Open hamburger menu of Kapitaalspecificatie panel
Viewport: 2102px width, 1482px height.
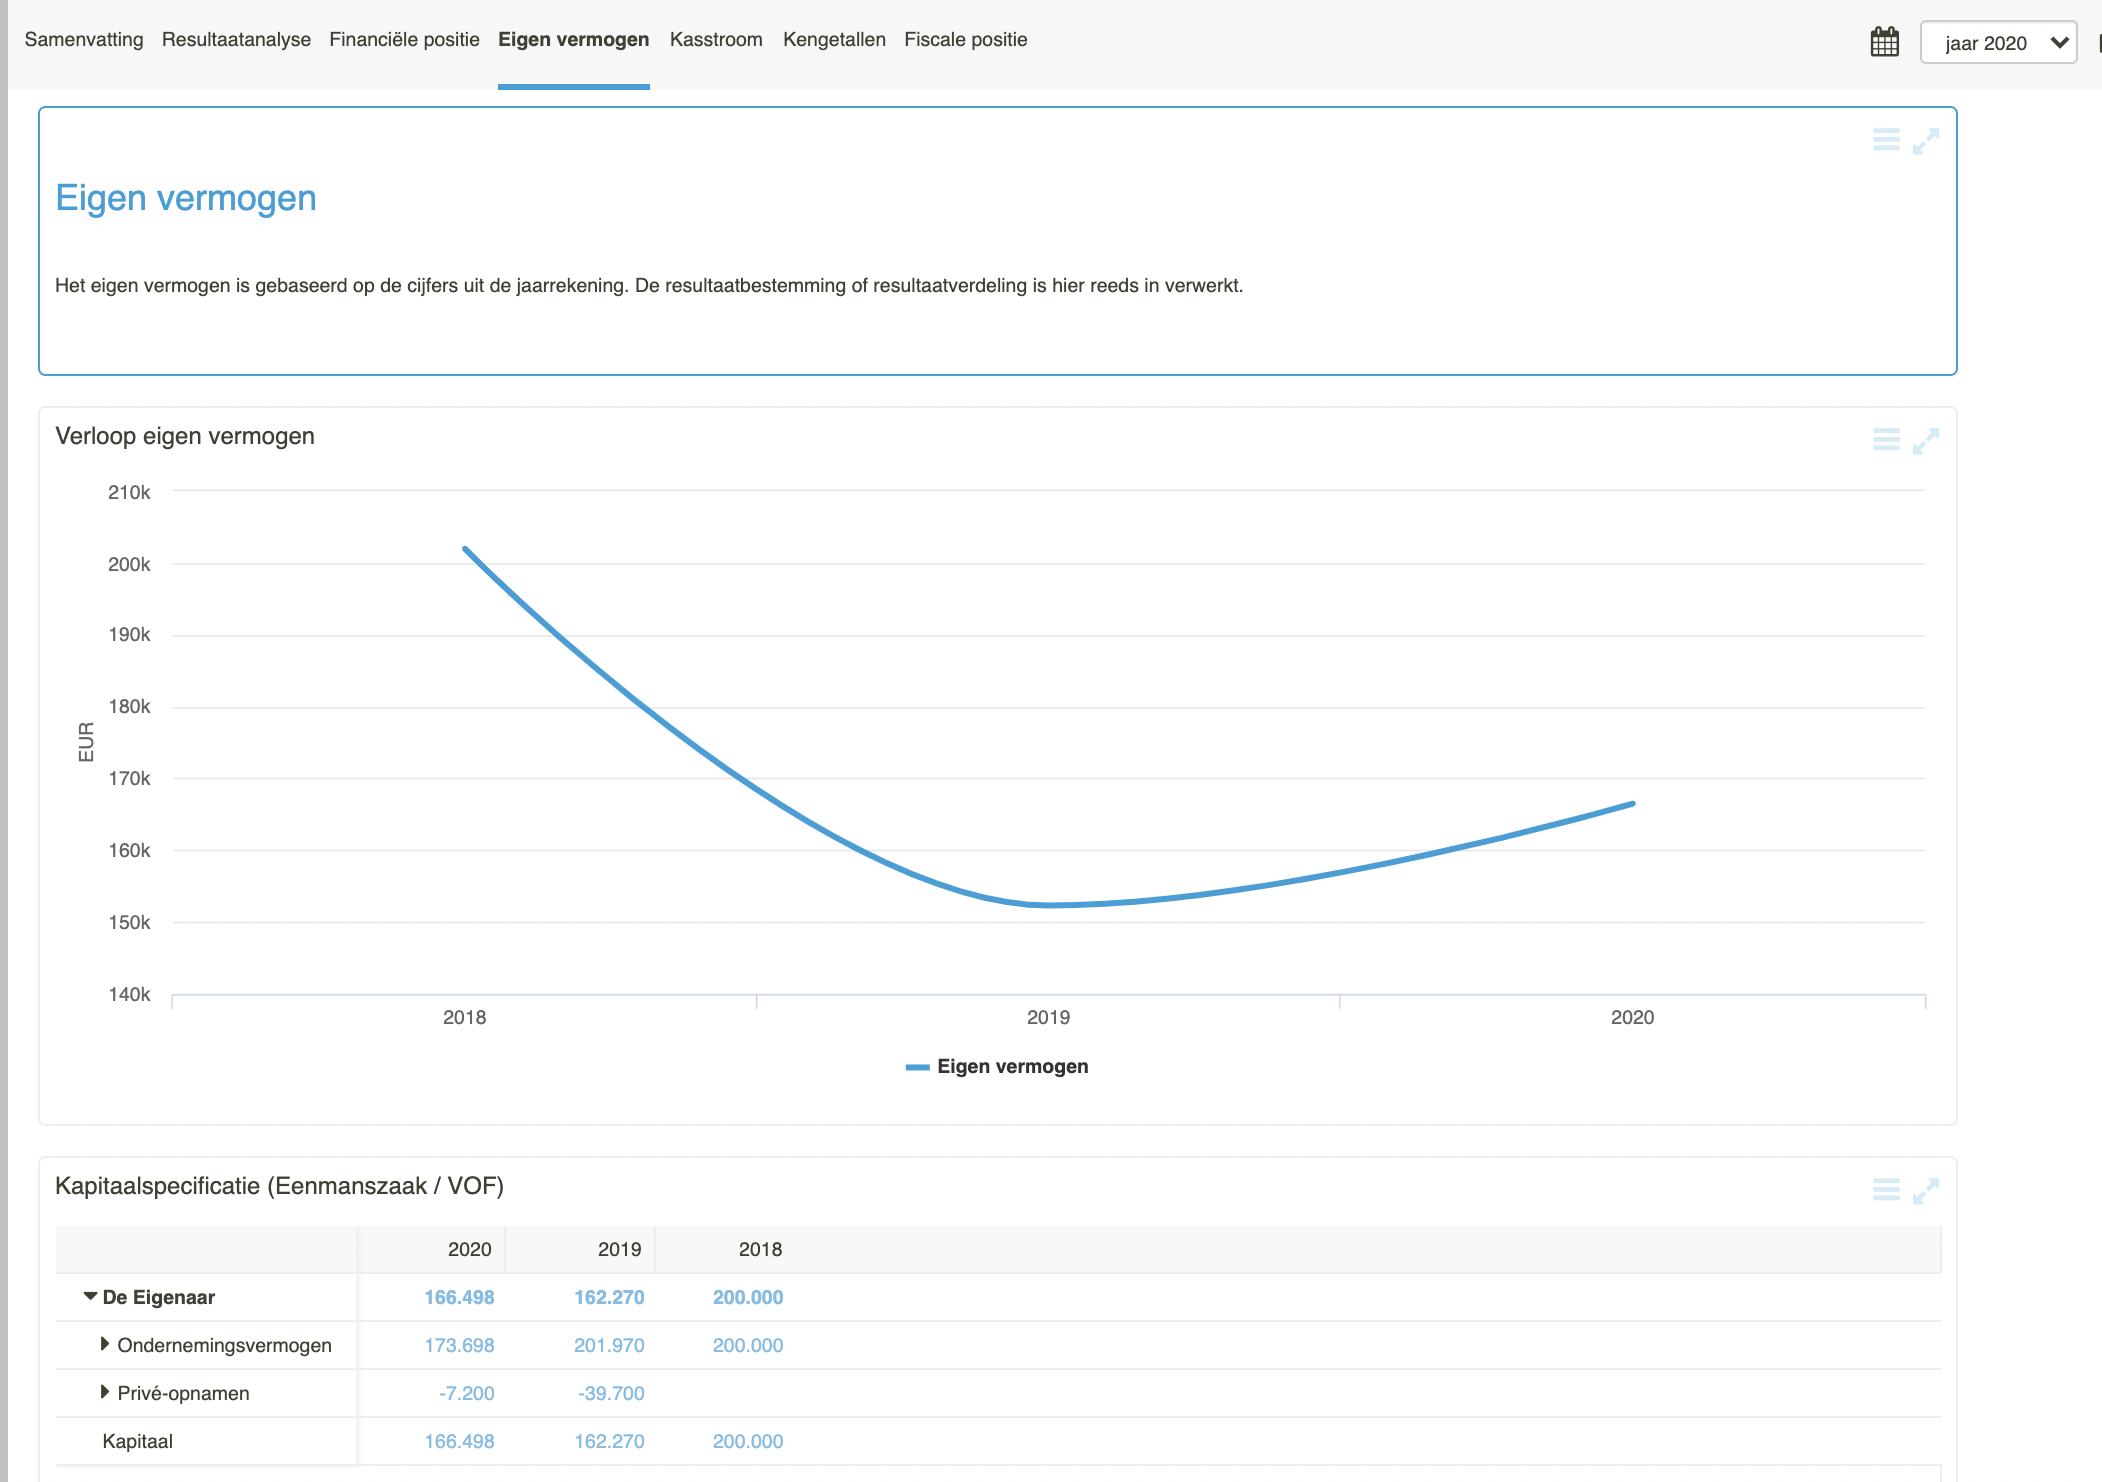(1886, 1190)
